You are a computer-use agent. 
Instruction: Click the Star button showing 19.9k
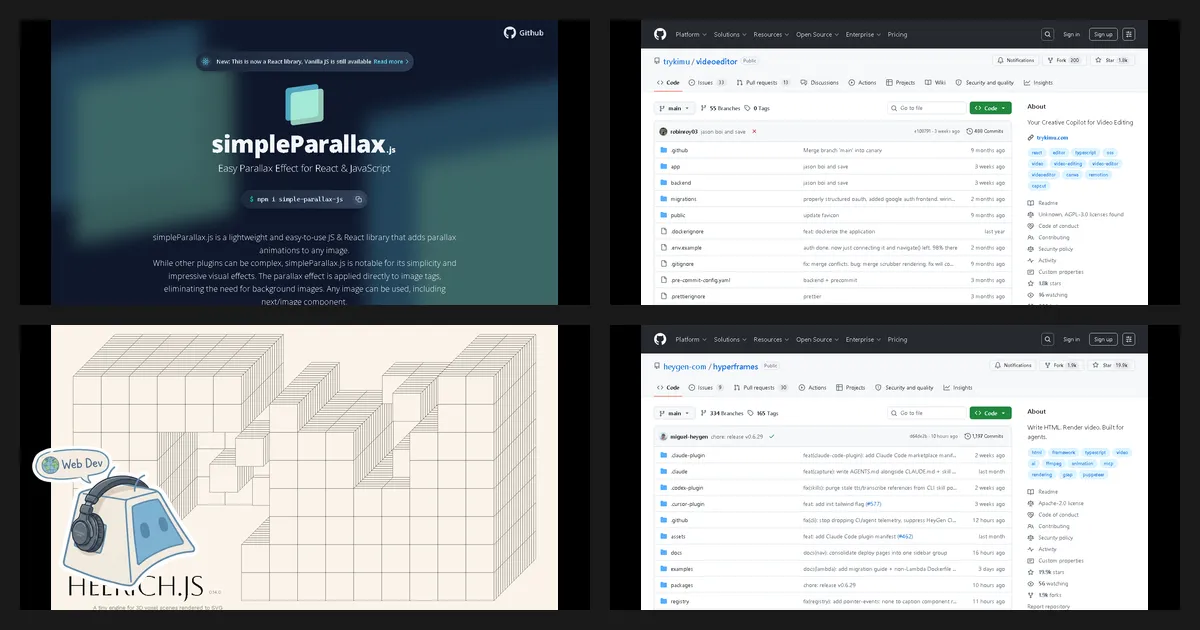pyautogui.click(x=1113, y=365)
